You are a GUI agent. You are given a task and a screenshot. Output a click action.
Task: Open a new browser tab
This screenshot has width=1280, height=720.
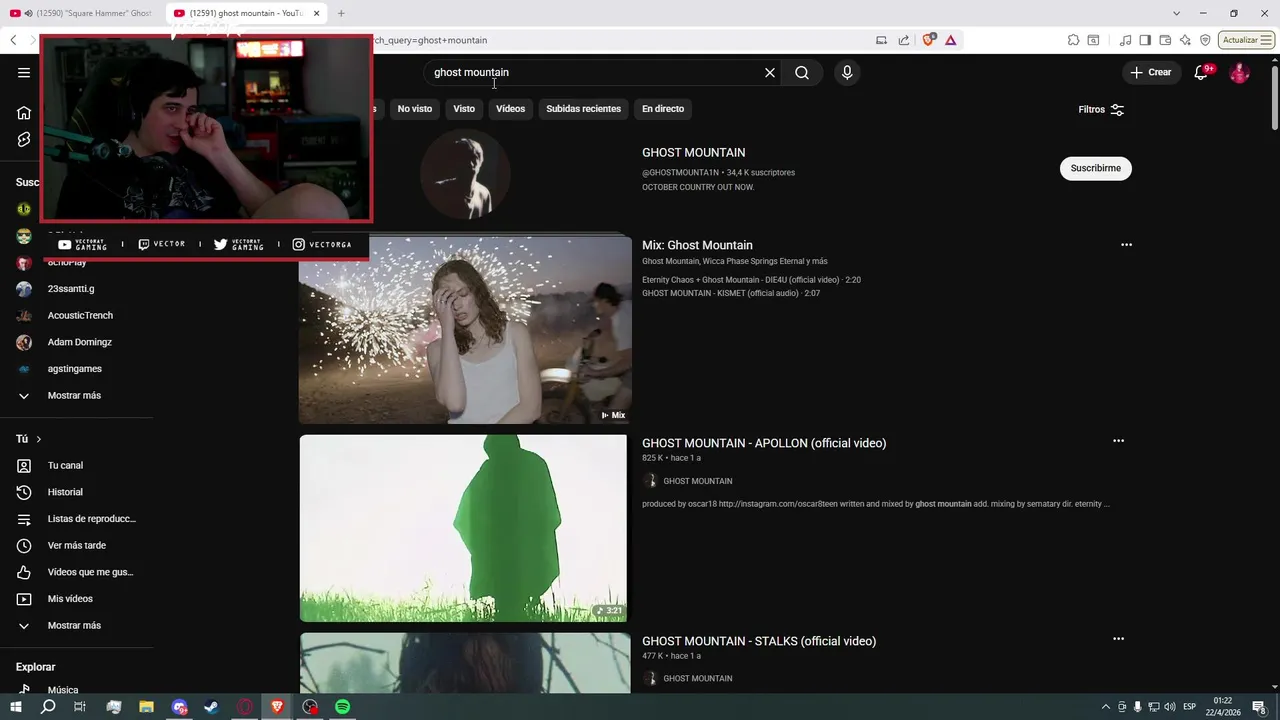[x=341, y=13]
